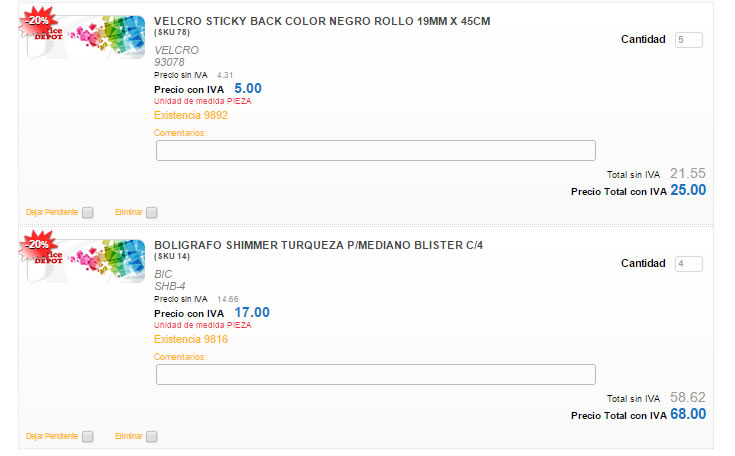Click the -20% badge on Velcro item

pyautogui.click(x=38, y=22)
